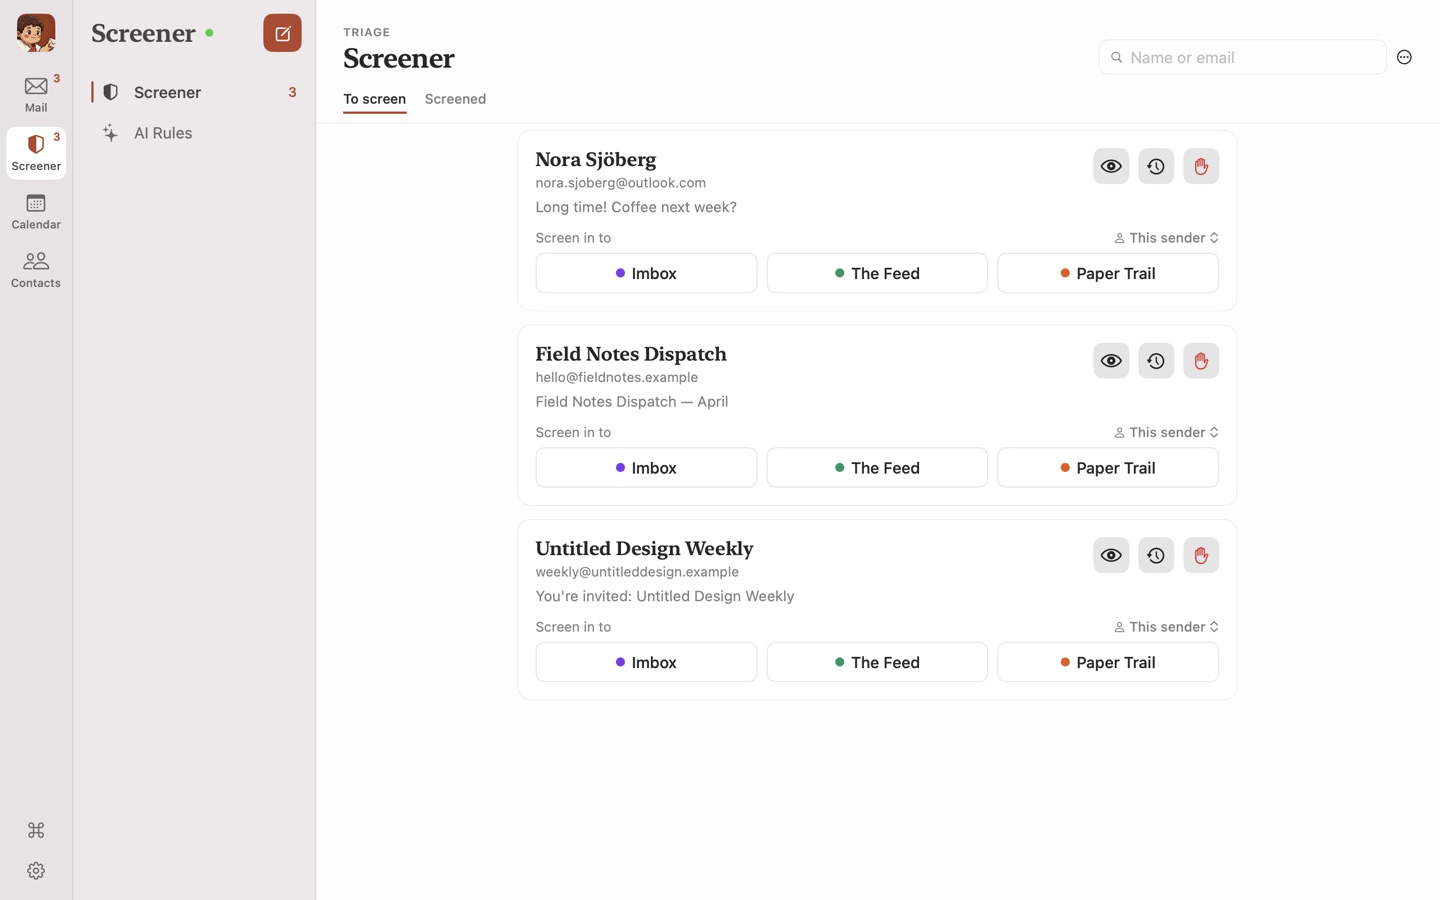
Task: Open AI Rules in the sidebar
Action: (195, 133)
